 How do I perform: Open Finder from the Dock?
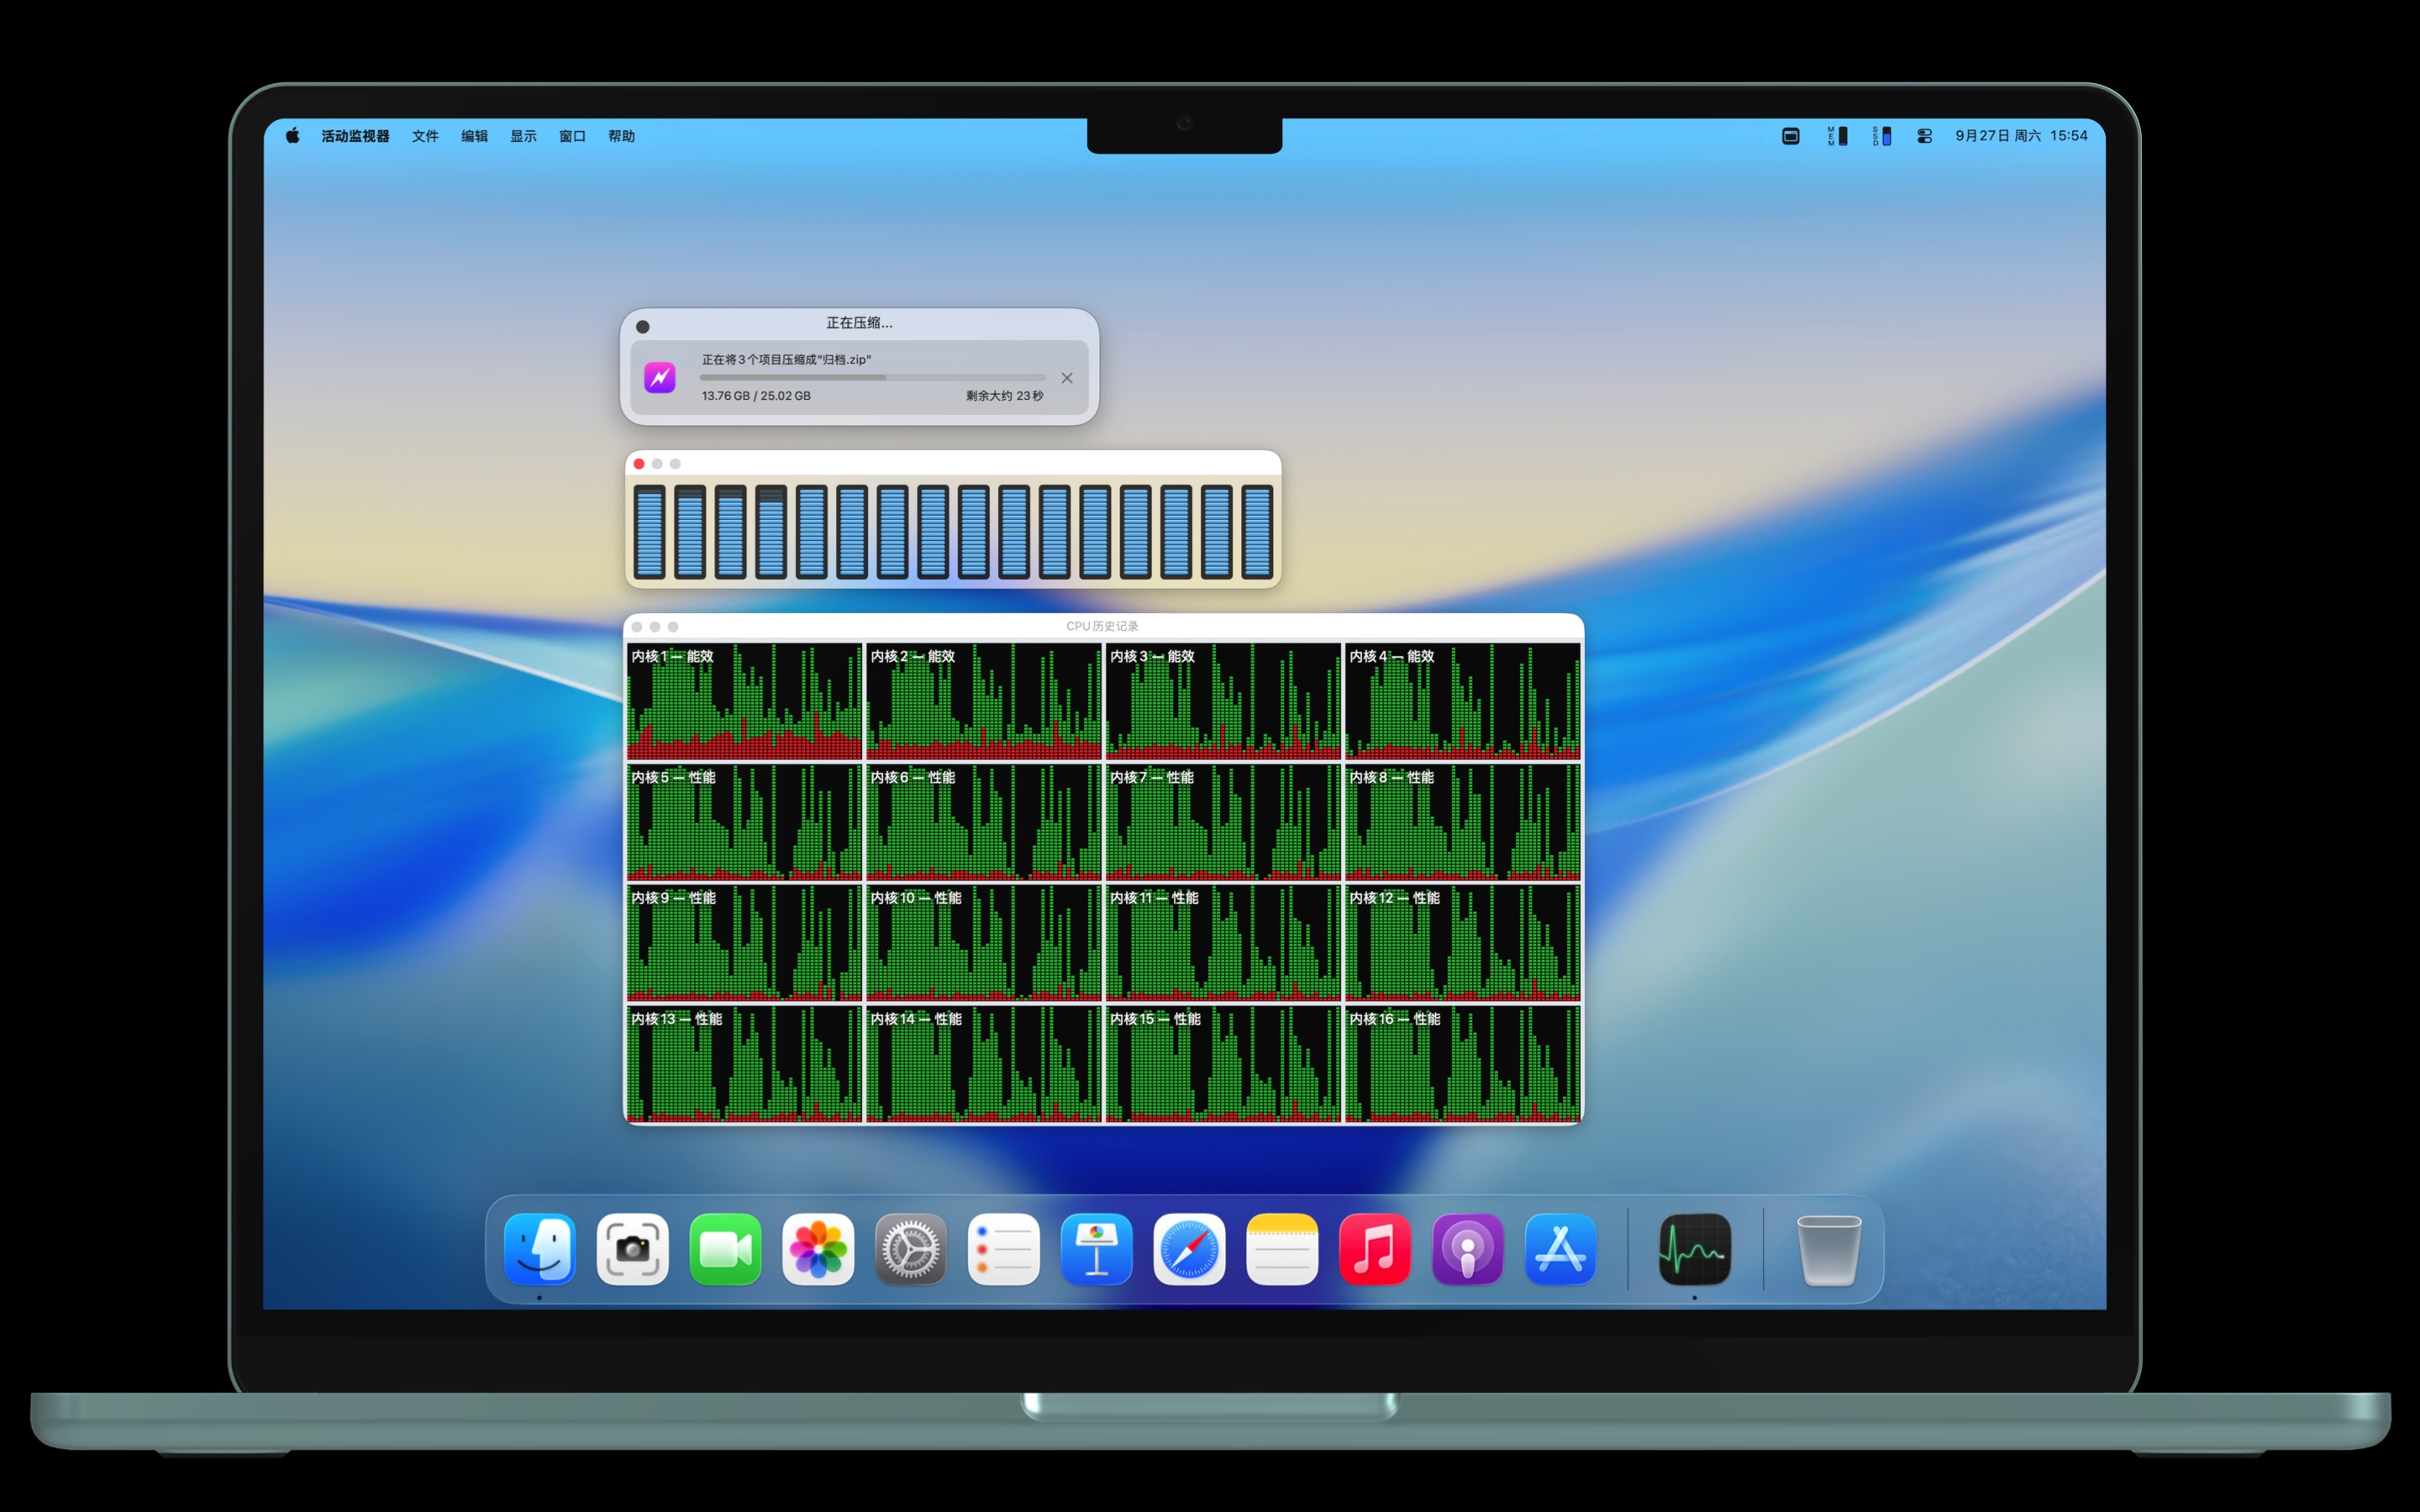(540, 1248)
